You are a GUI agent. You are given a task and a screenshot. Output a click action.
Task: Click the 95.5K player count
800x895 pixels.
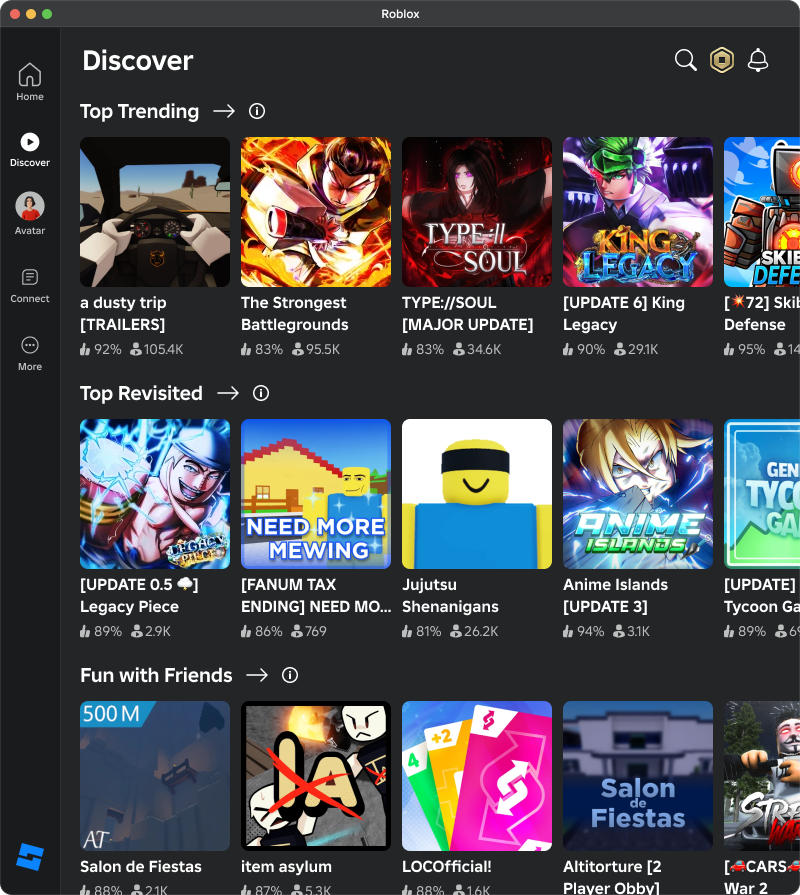pyautogui.click(x=316, y=349)
